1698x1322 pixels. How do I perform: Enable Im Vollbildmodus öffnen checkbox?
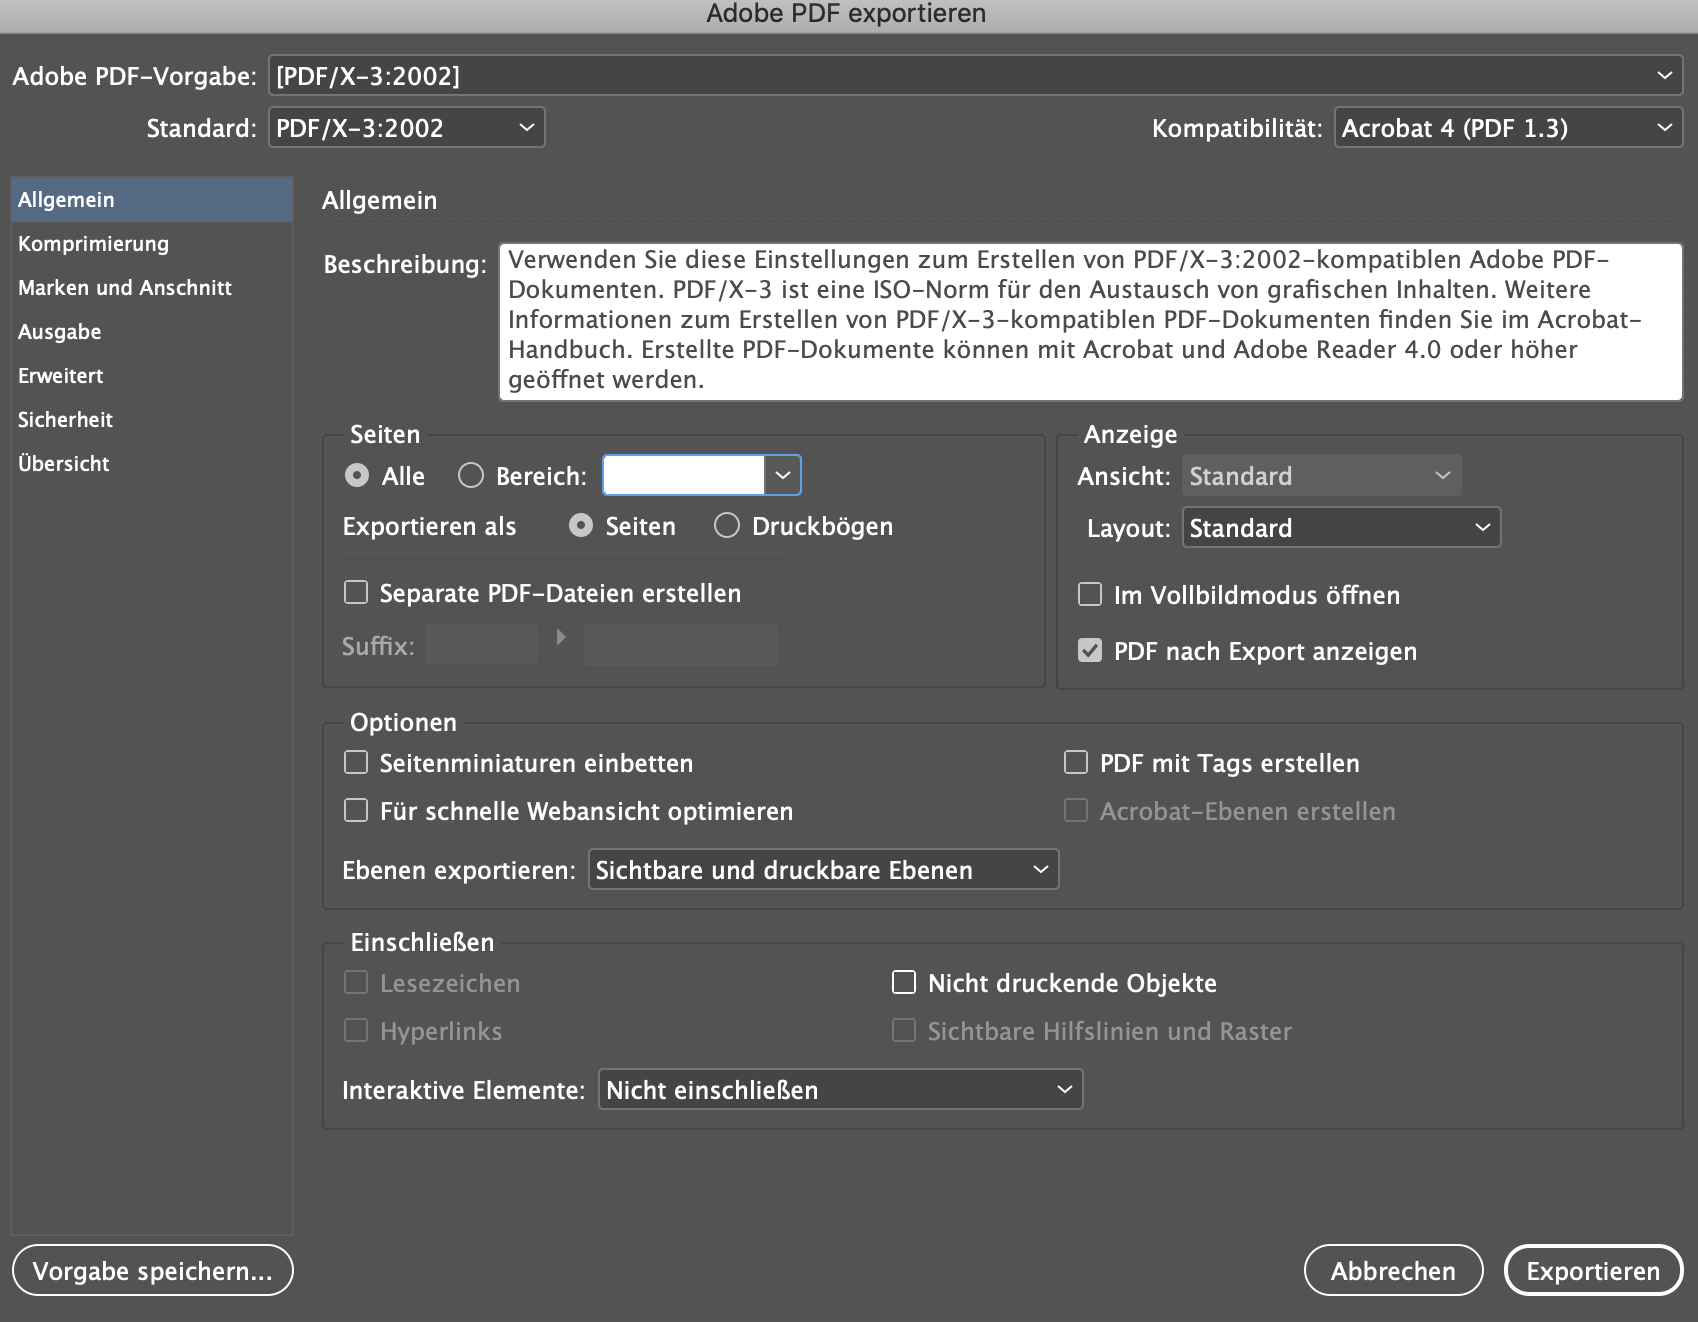(1090, 595)
